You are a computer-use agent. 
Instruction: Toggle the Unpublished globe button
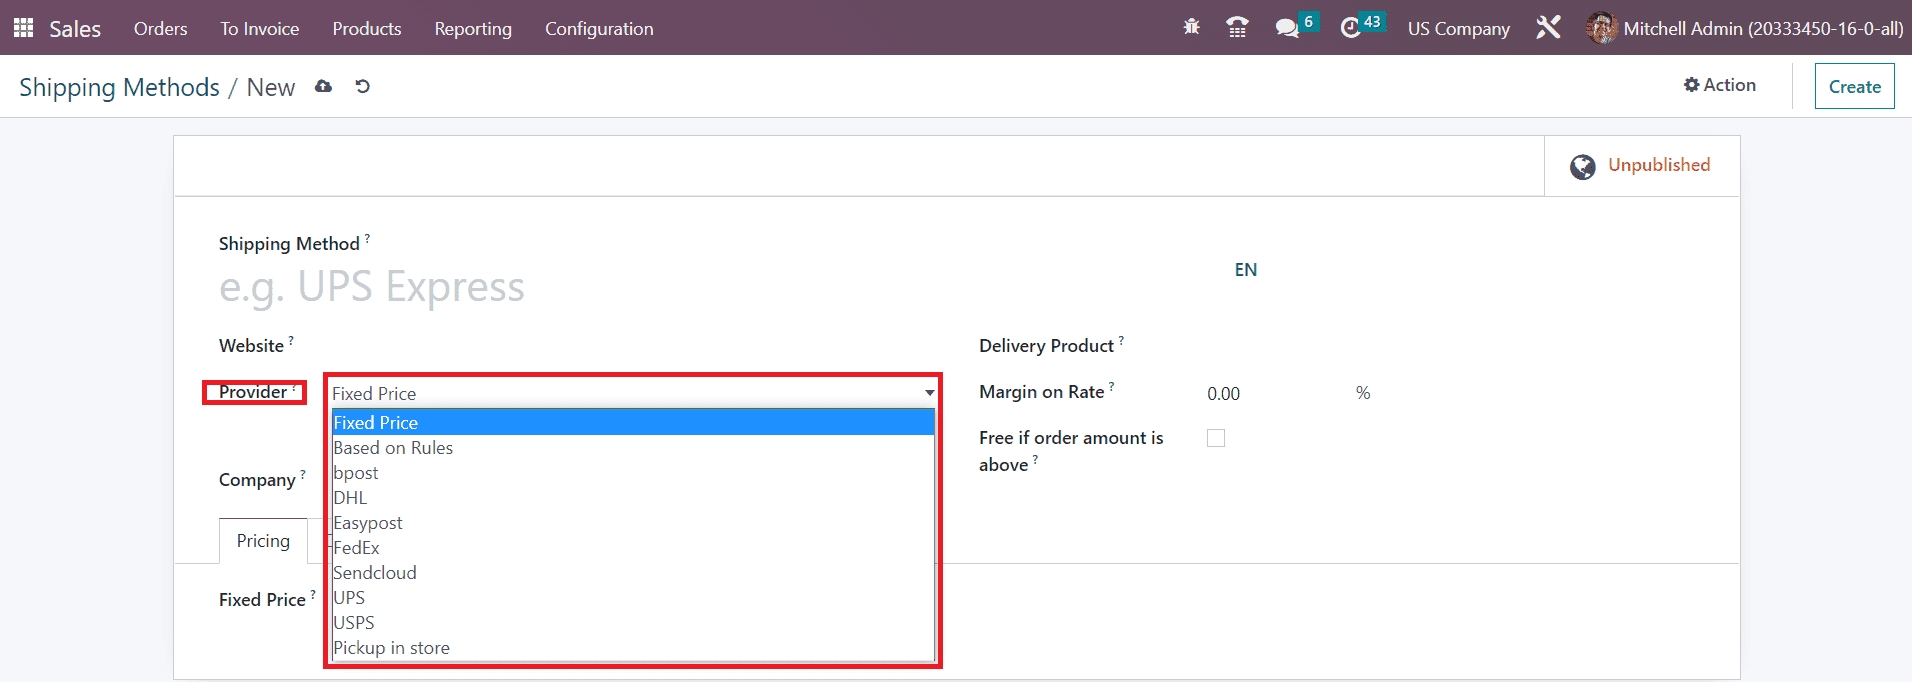pos(1641,166)
